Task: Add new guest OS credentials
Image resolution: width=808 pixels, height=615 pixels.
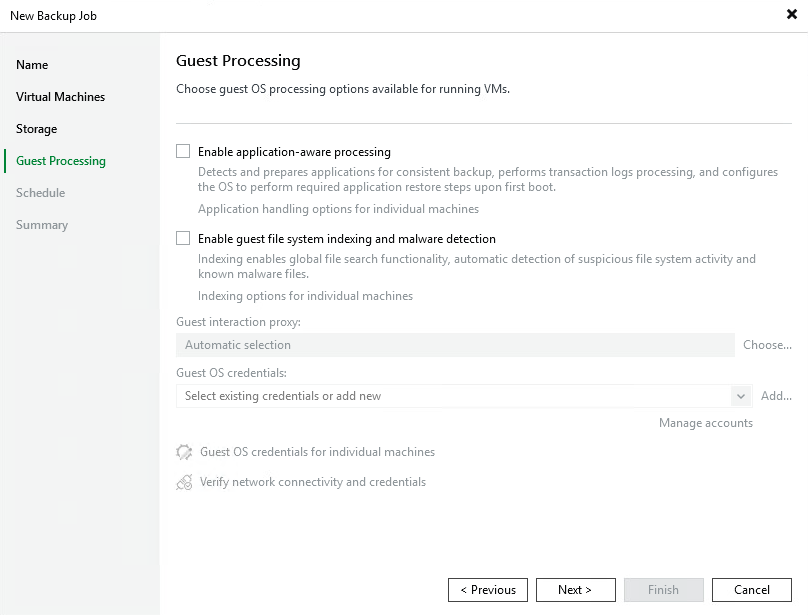Action: tap(776, 395)
